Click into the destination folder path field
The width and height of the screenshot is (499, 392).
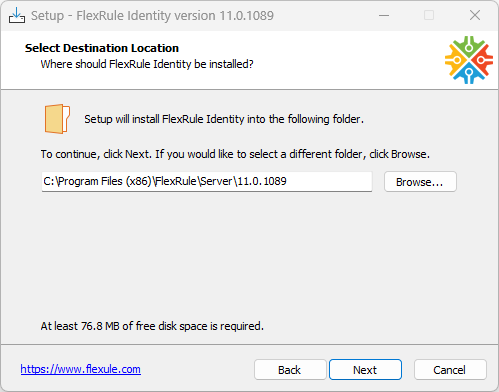207,181
